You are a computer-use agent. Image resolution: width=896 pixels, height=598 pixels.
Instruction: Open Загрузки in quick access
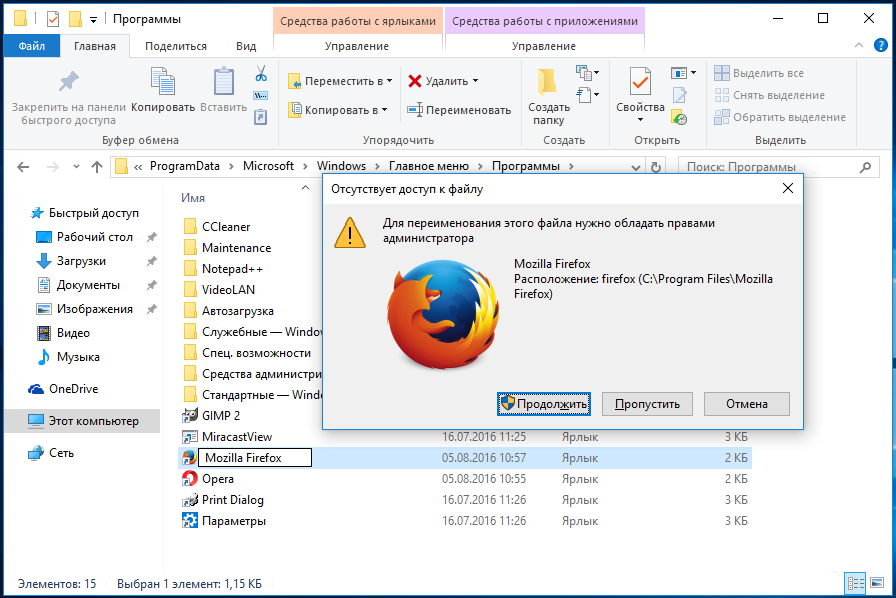pyautogui.click(x=81, y=261)
